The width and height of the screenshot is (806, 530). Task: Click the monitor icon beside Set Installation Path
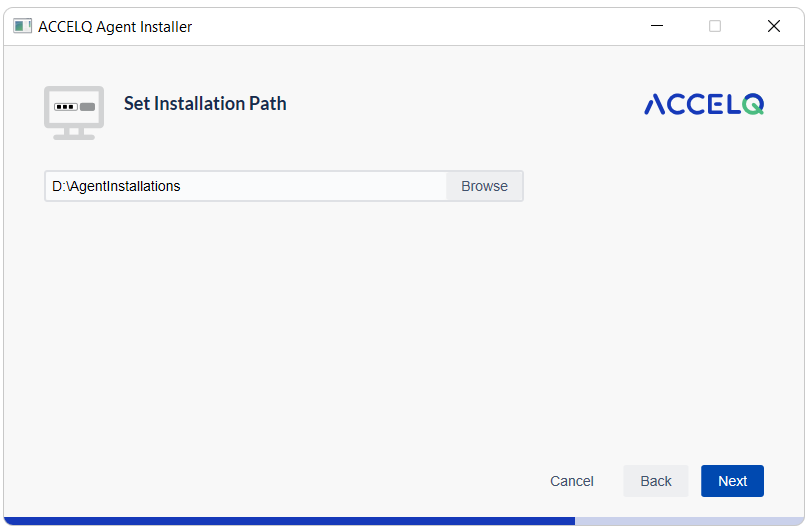click(x=74, y=113)
